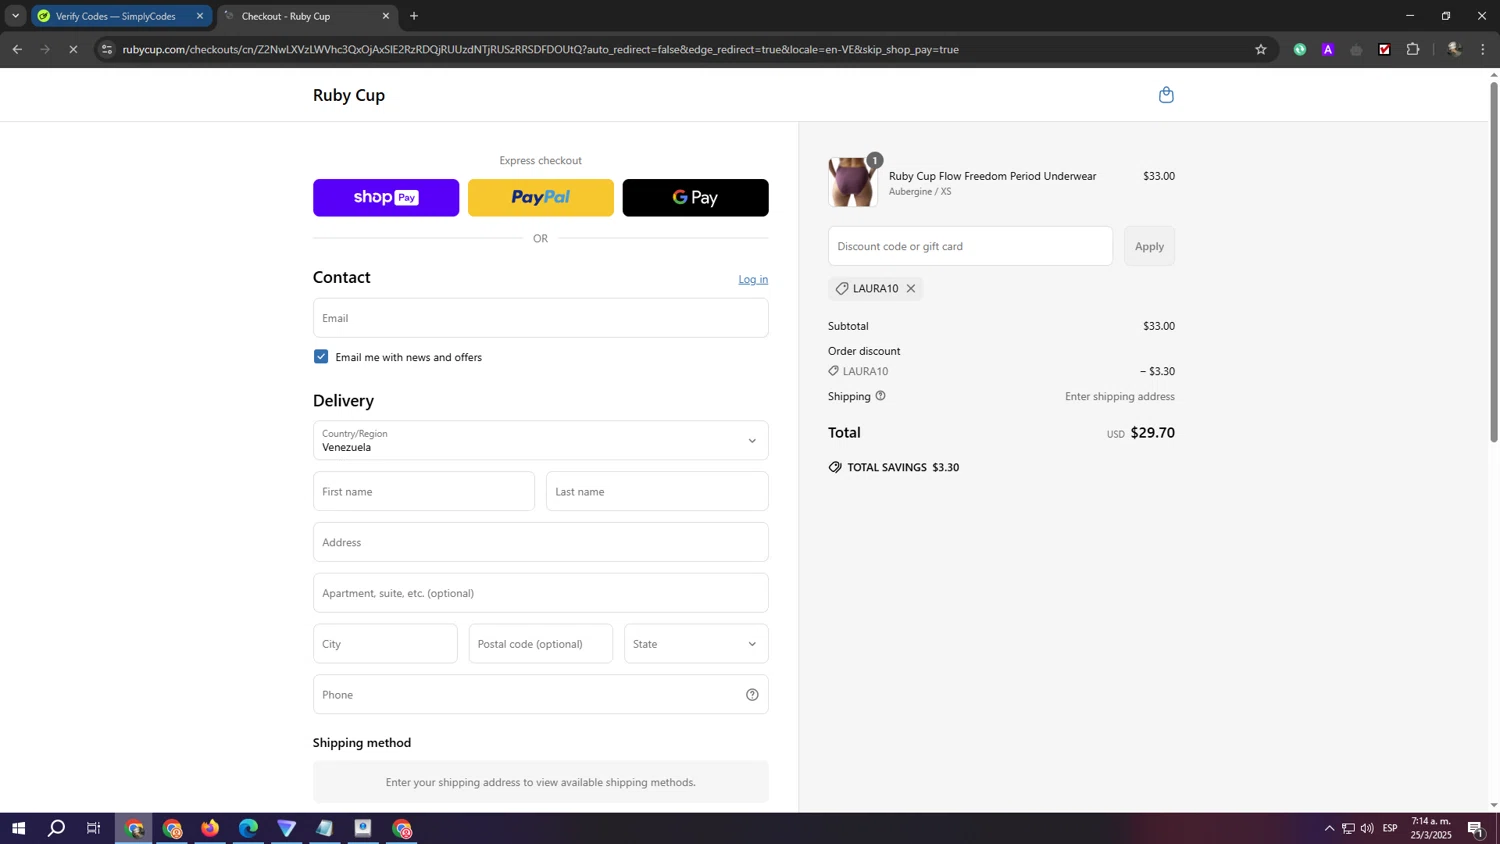The image size is (1500, 844).
Task: Click the TOTAL SAVINGS $3.30 text
Action: click(903, 468)
